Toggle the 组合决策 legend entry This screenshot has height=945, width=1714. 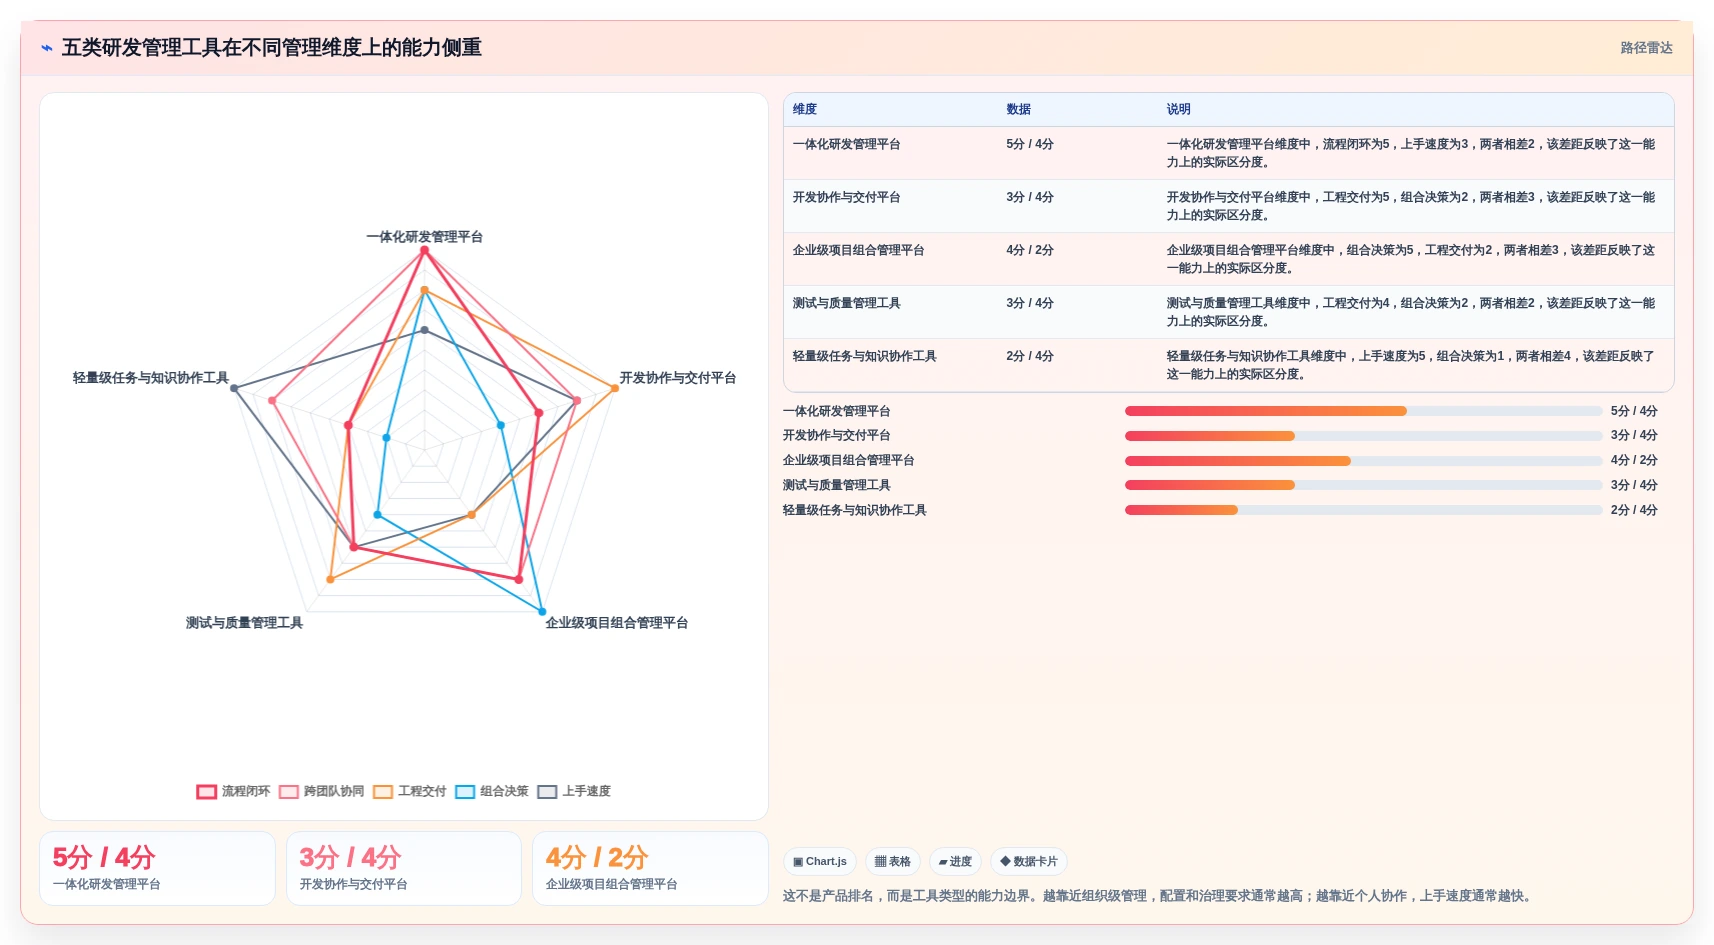(491, 791)
